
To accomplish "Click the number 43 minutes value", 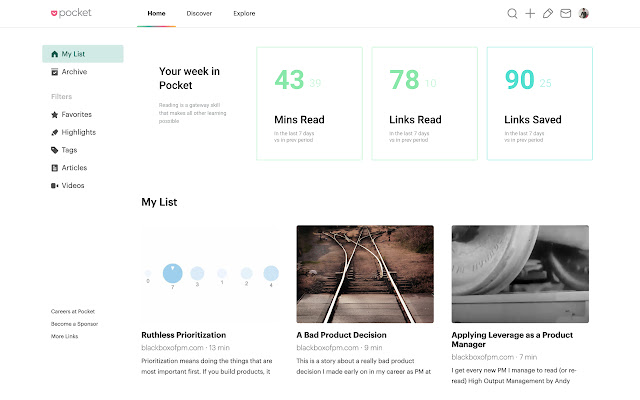I will 289,80.
